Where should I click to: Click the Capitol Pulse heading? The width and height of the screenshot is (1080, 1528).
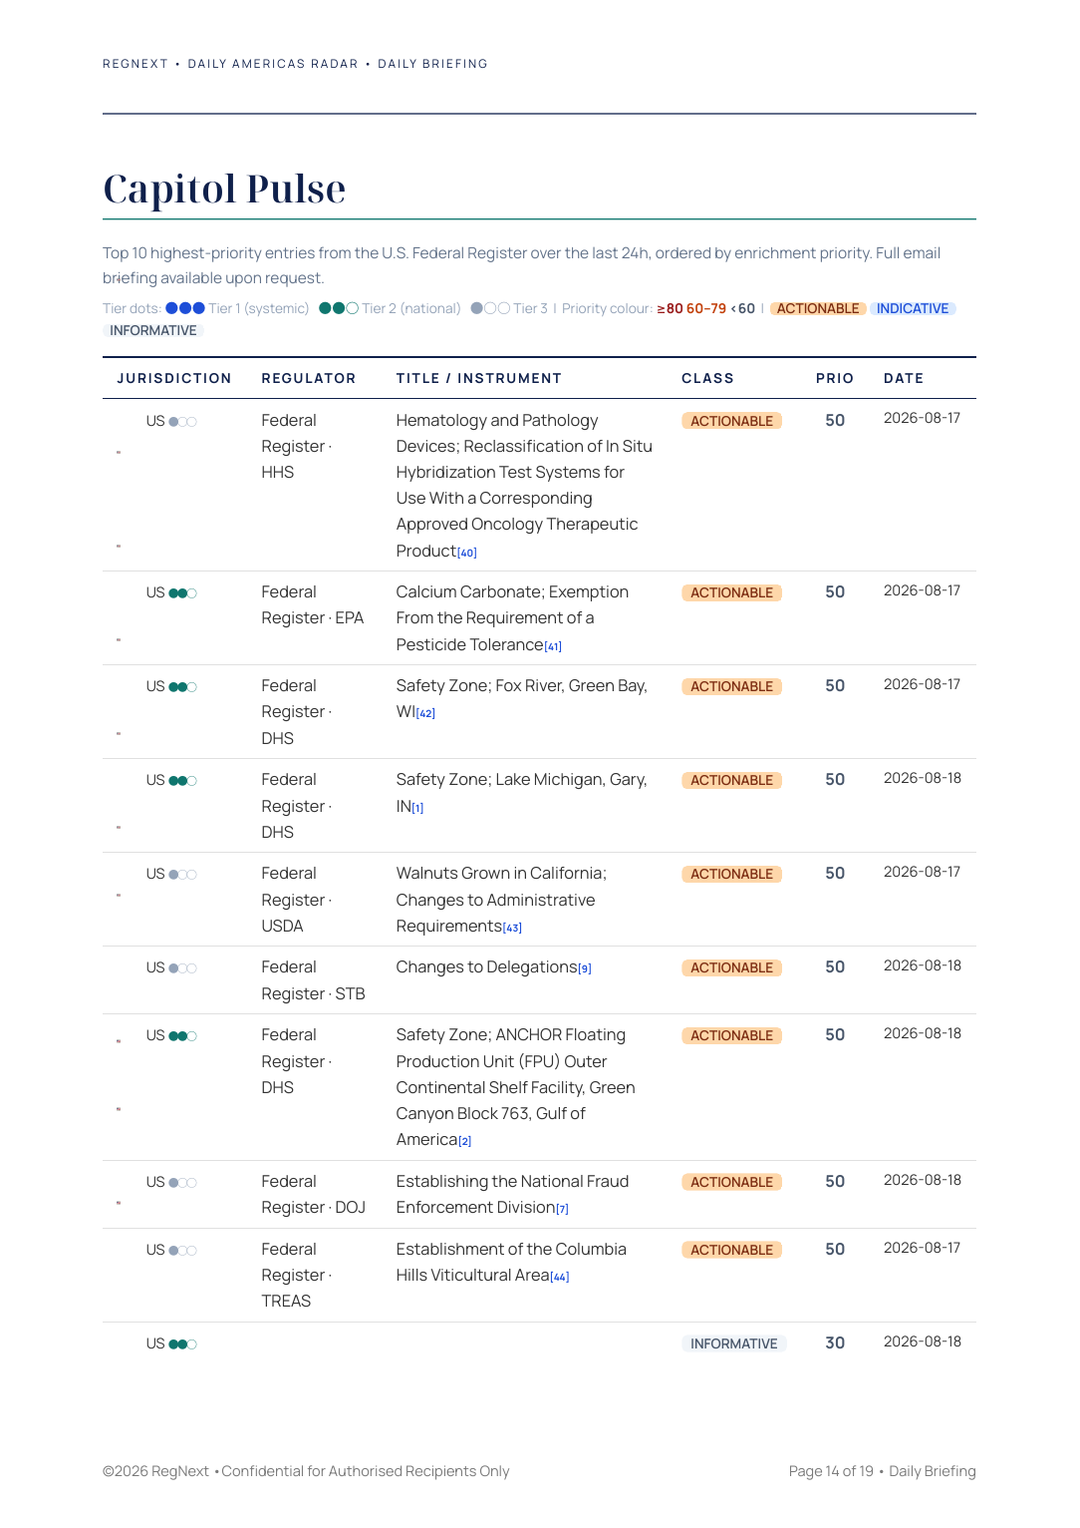pos(224,189)
